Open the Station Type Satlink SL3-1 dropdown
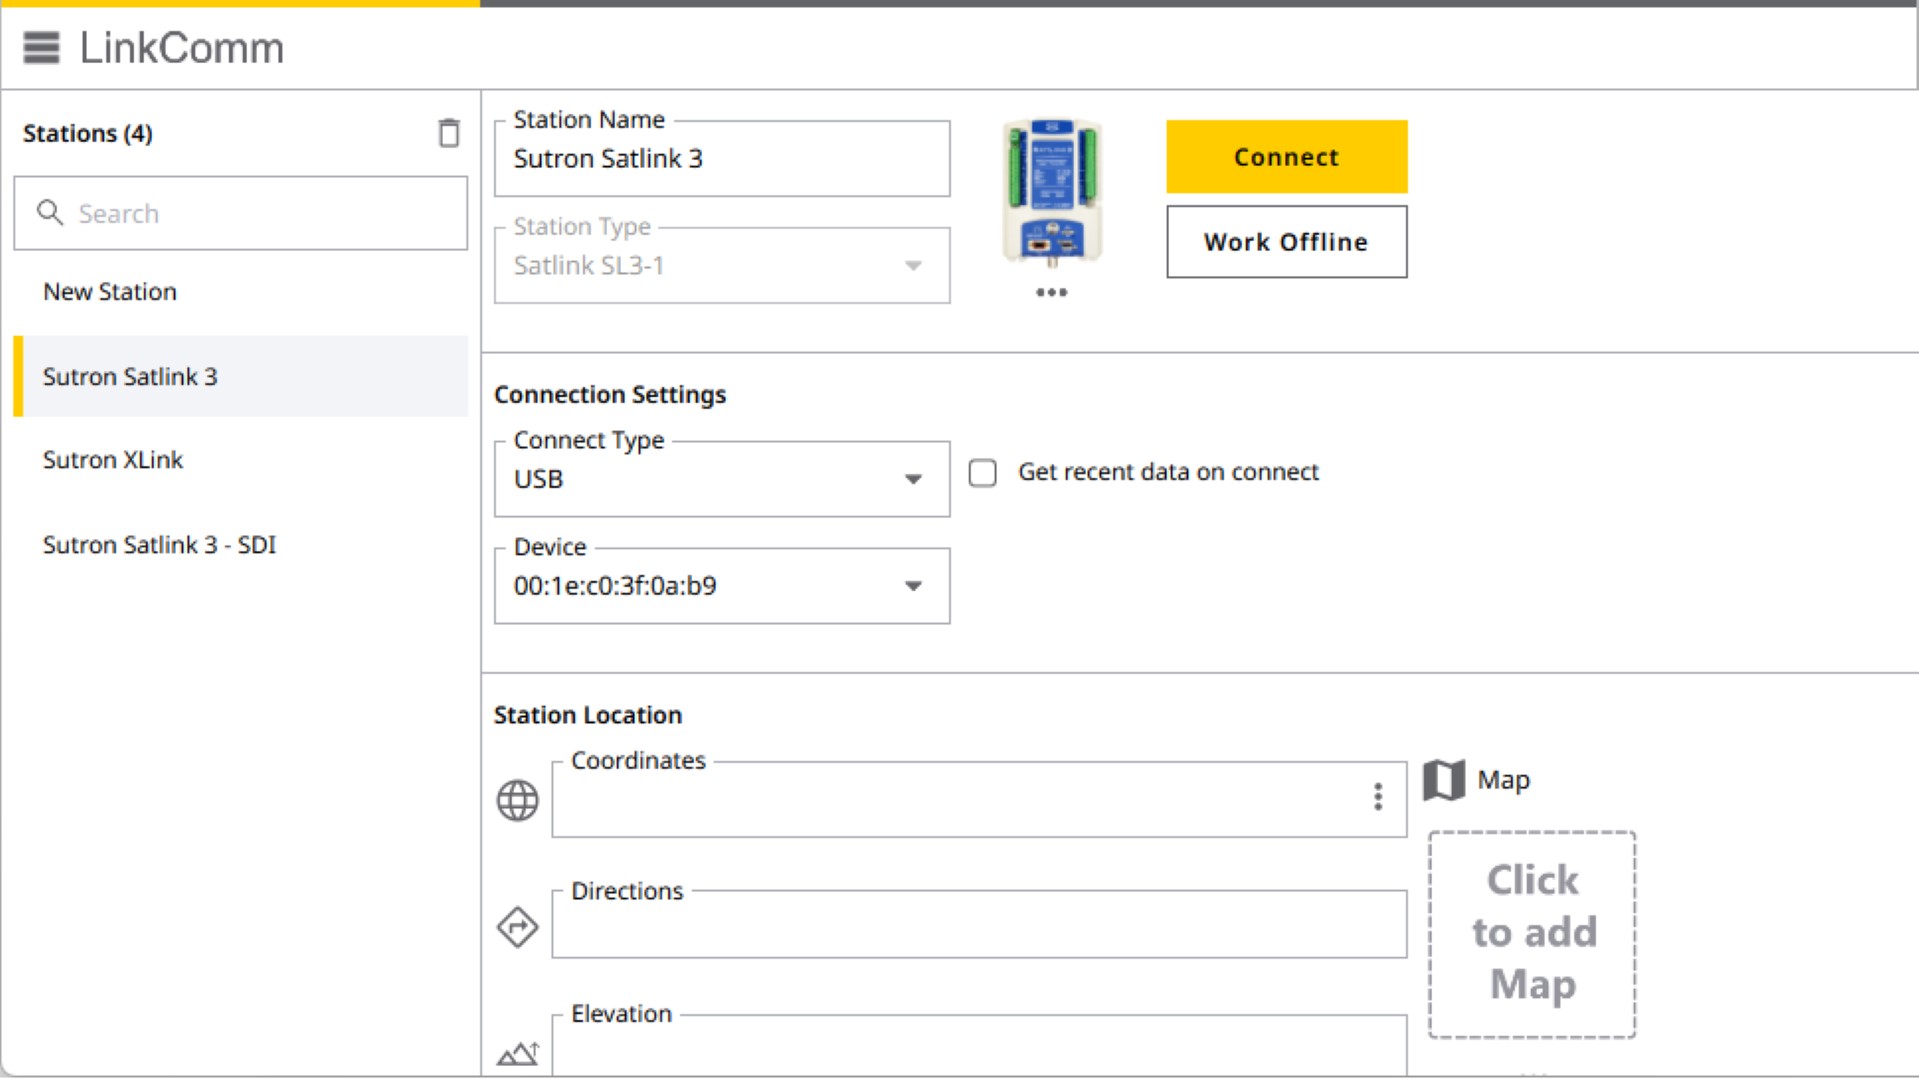This screenshot has height=1080, width=1919. point(722,266)
